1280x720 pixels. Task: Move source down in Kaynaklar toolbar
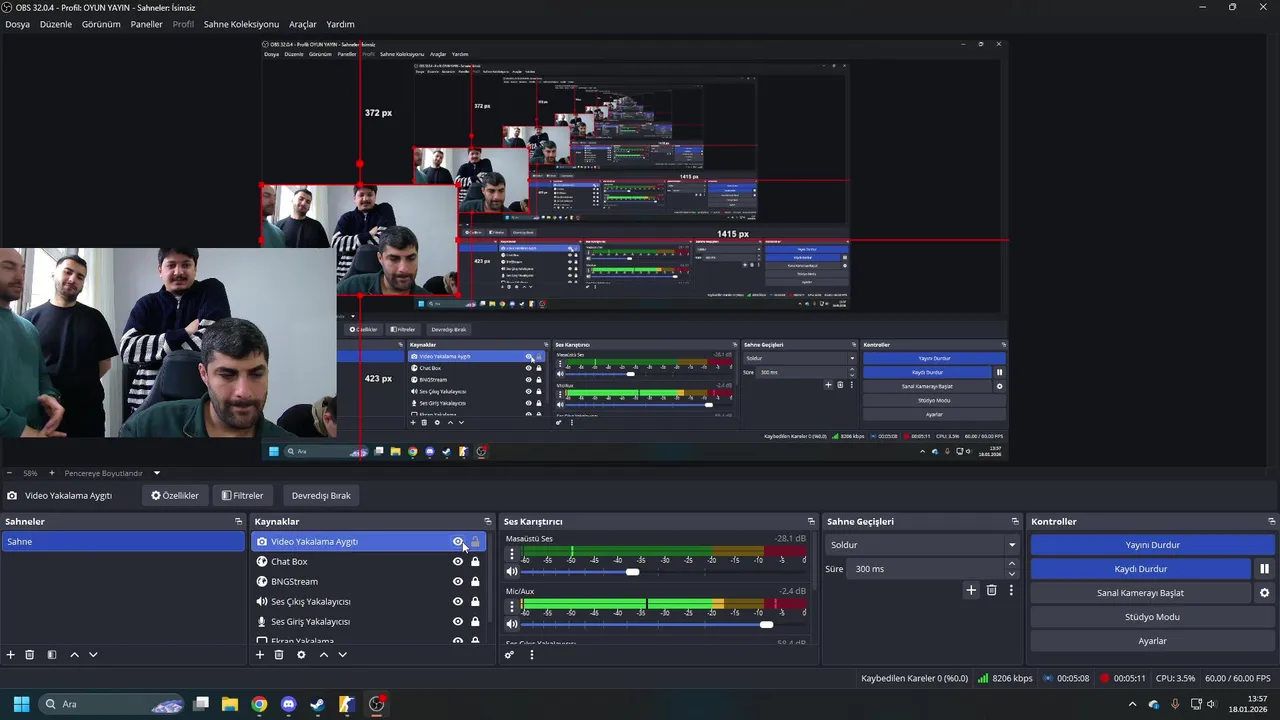click(x=342, y=655)
